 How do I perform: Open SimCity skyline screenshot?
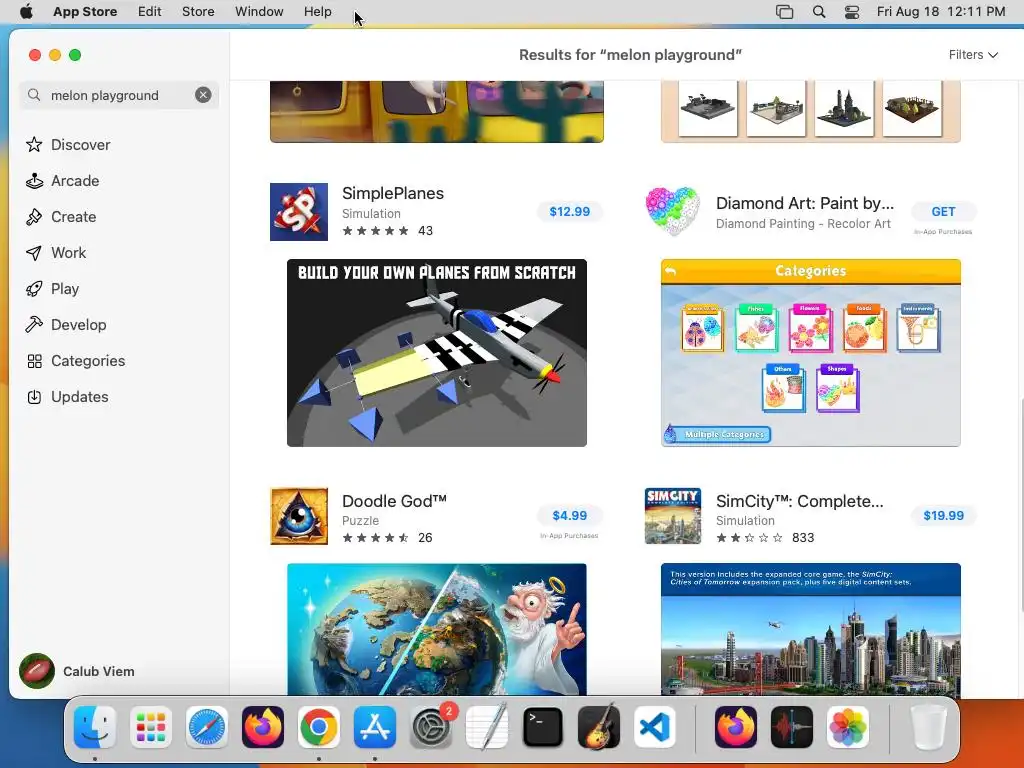point(810,629)
